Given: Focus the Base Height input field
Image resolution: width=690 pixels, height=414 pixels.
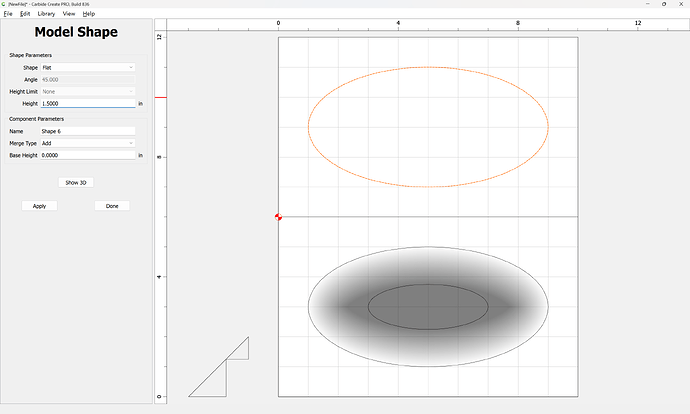Looking at the screenshot, I should coord(87,155).
